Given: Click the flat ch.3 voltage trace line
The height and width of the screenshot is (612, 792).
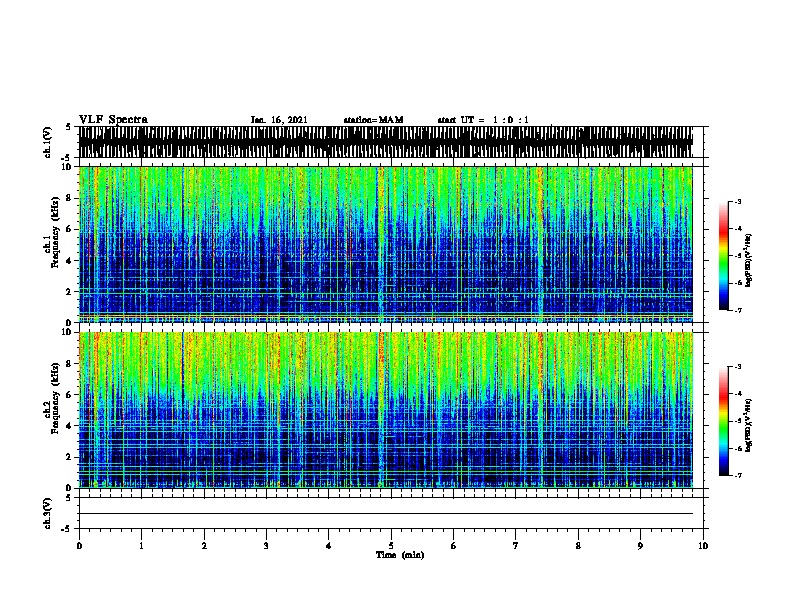Looking at the screenshot, I should click(385, 514).
